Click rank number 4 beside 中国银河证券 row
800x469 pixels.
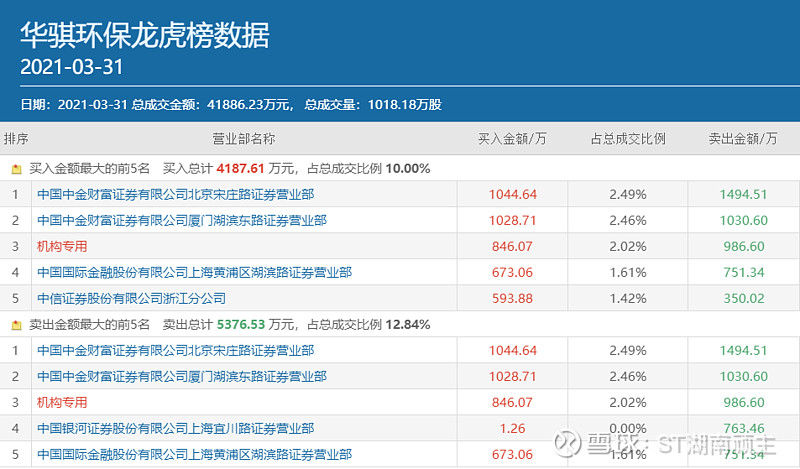(x=15, y=429)
